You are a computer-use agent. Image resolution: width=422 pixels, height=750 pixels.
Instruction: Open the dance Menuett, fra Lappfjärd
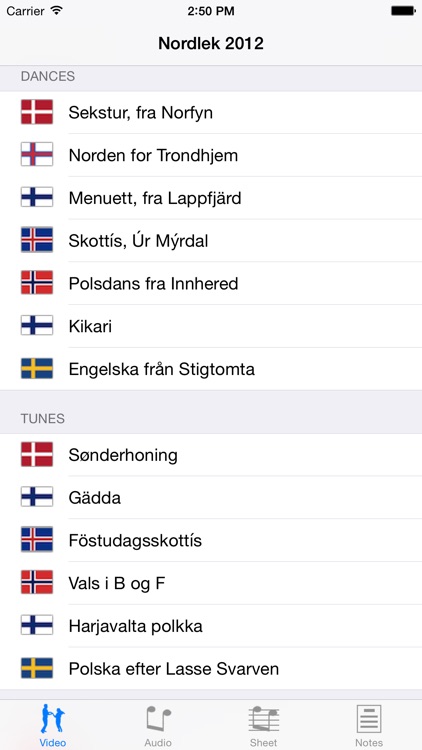[211, 198]
